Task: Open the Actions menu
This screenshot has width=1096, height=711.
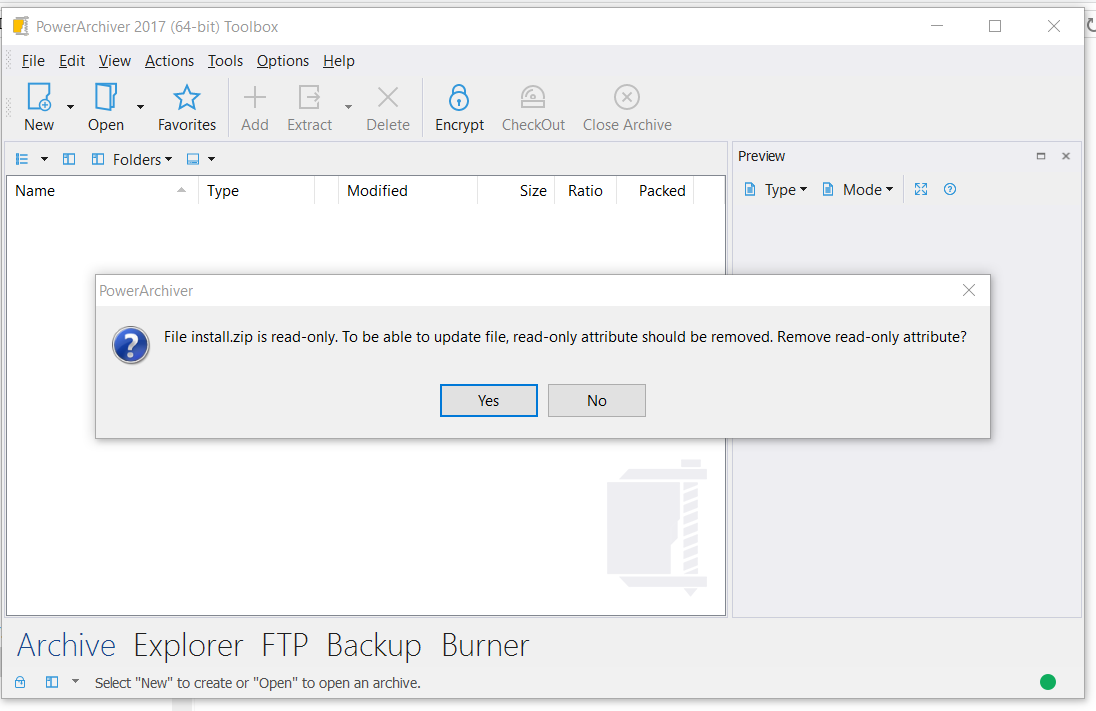Action: click(169, 61)
